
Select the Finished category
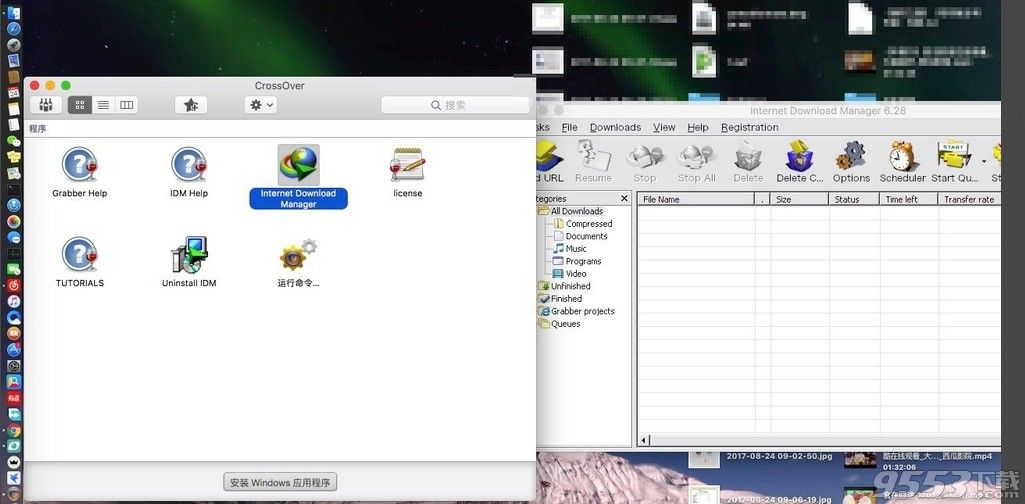pyautogui.click(x=566, y=298)
